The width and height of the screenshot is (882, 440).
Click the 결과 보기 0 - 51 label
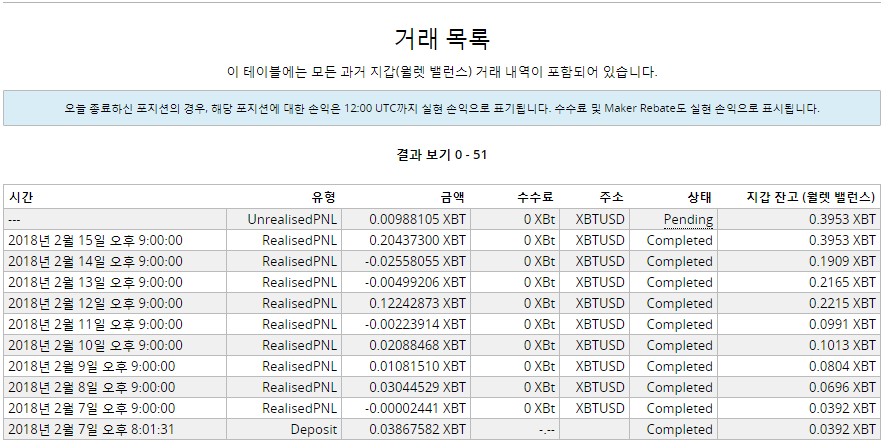(442, 155)
